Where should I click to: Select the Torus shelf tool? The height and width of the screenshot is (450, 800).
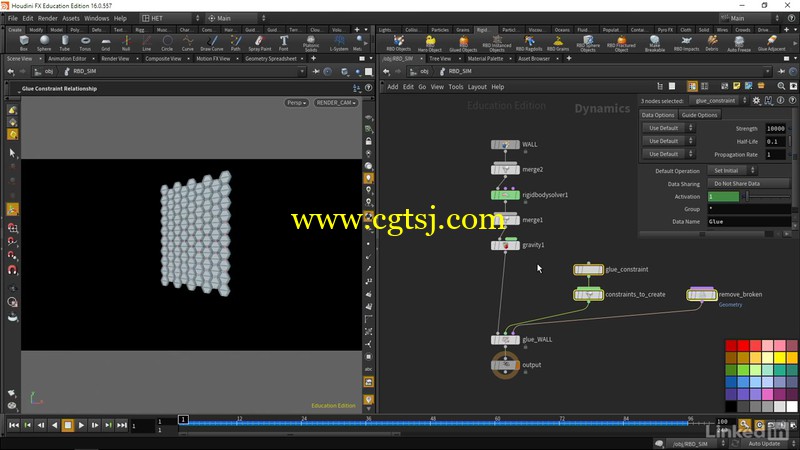tap(85, 43)
